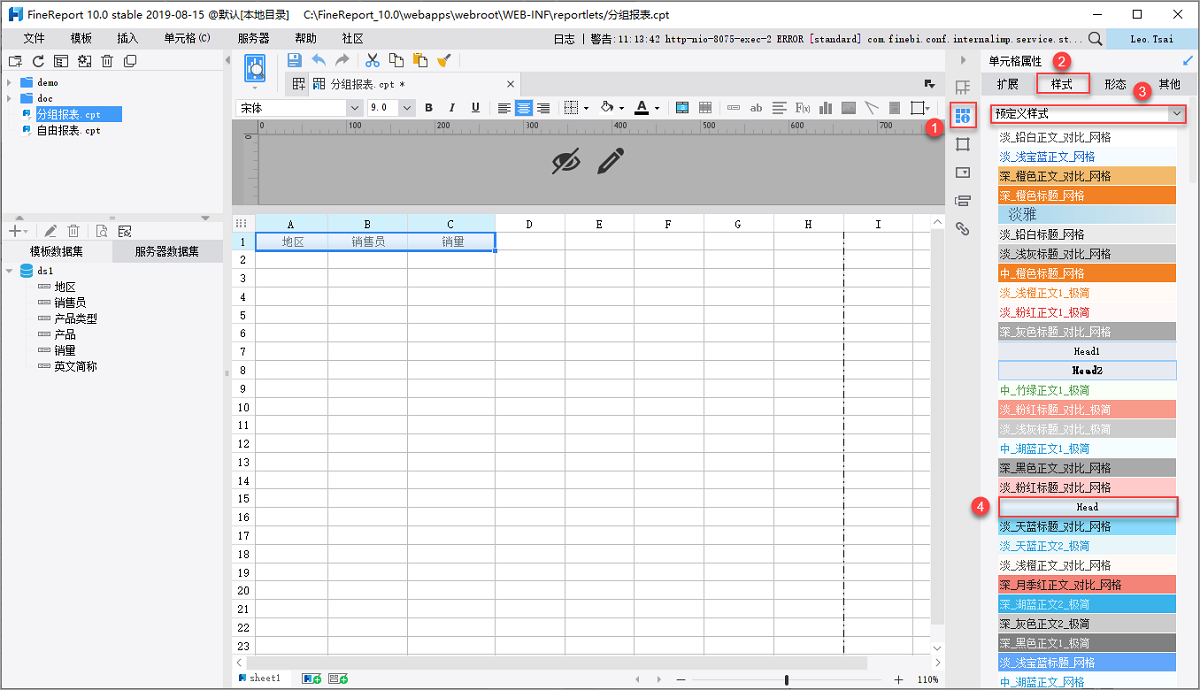Edit the selected dataset with pencil icon
The image size is (1200, 690).
51,231
